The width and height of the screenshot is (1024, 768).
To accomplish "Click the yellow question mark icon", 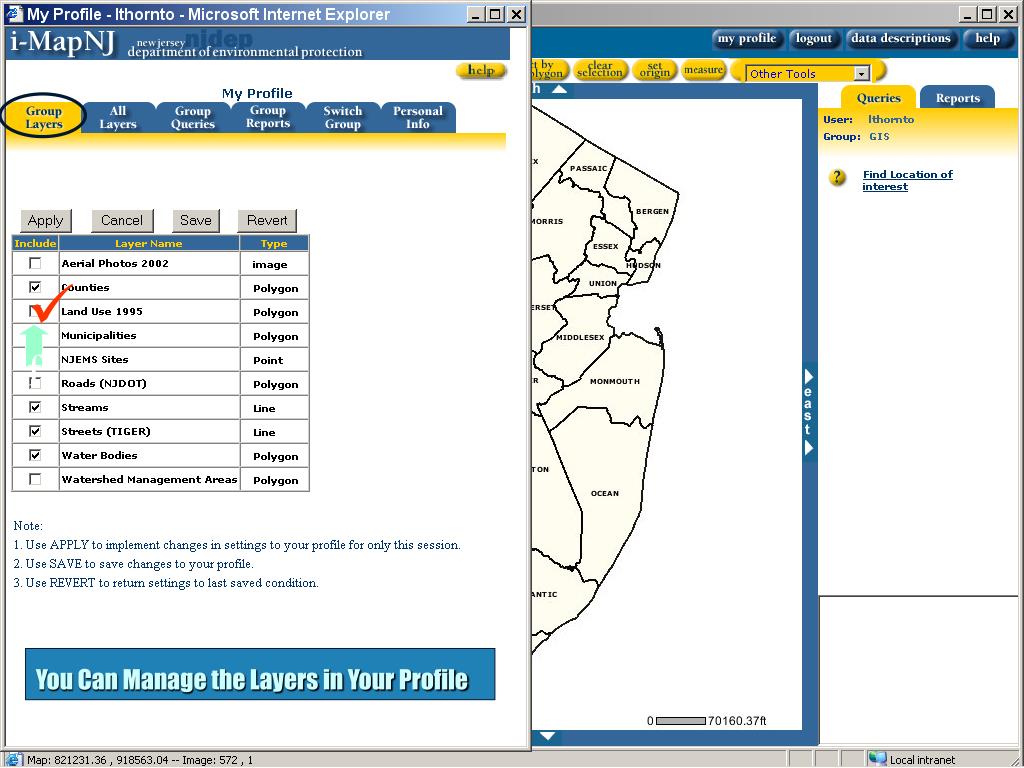I will pos(837,177).
